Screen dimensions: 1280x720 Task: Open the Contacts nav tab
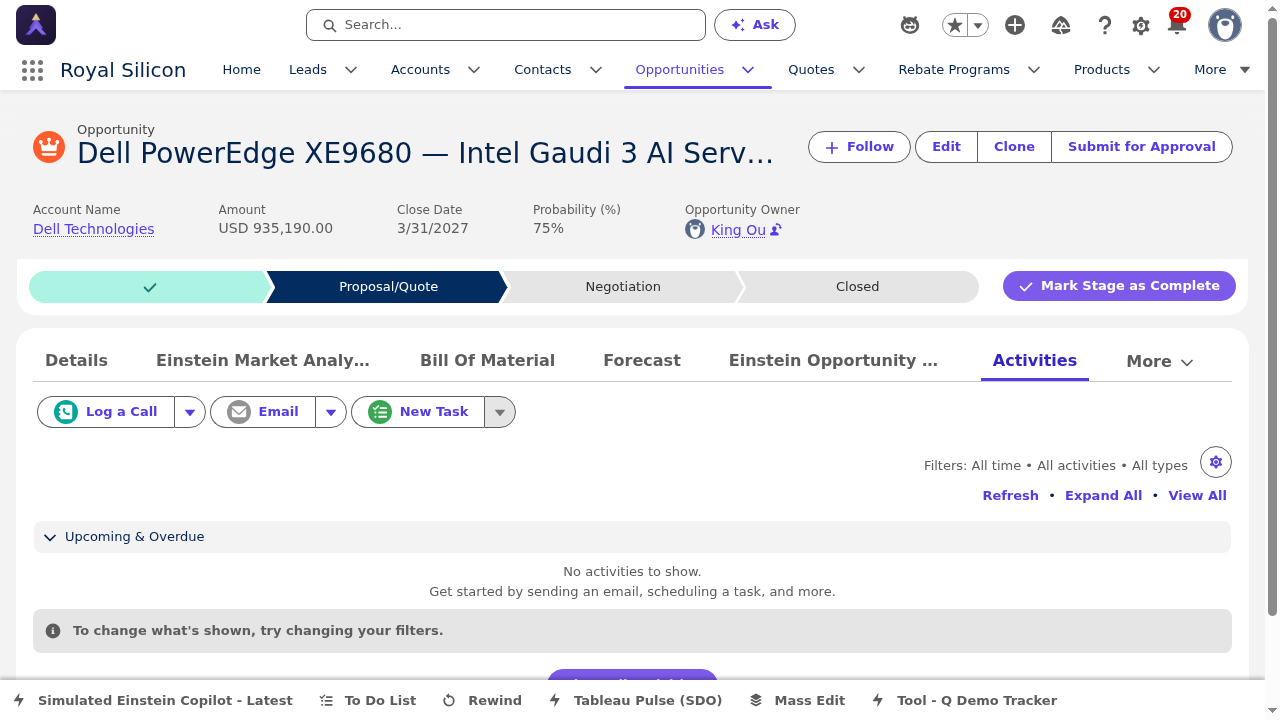(543, 70)
